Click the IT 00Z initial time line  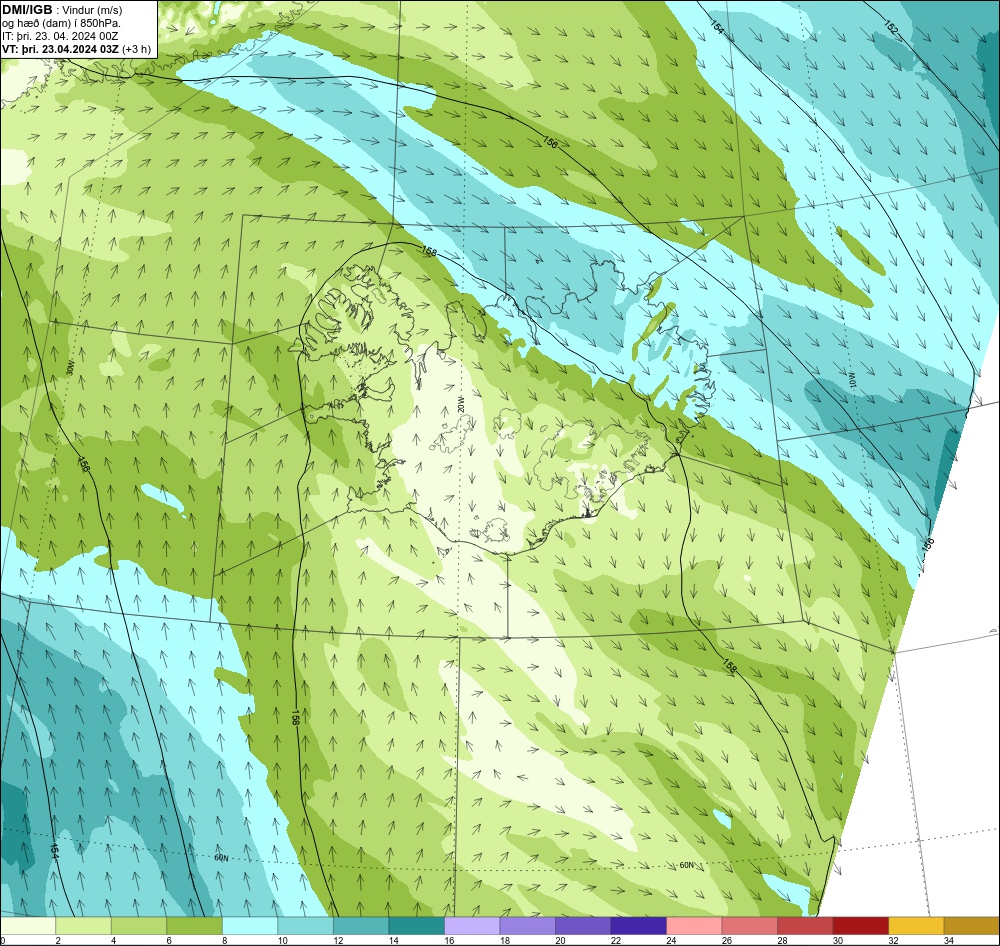60,36
